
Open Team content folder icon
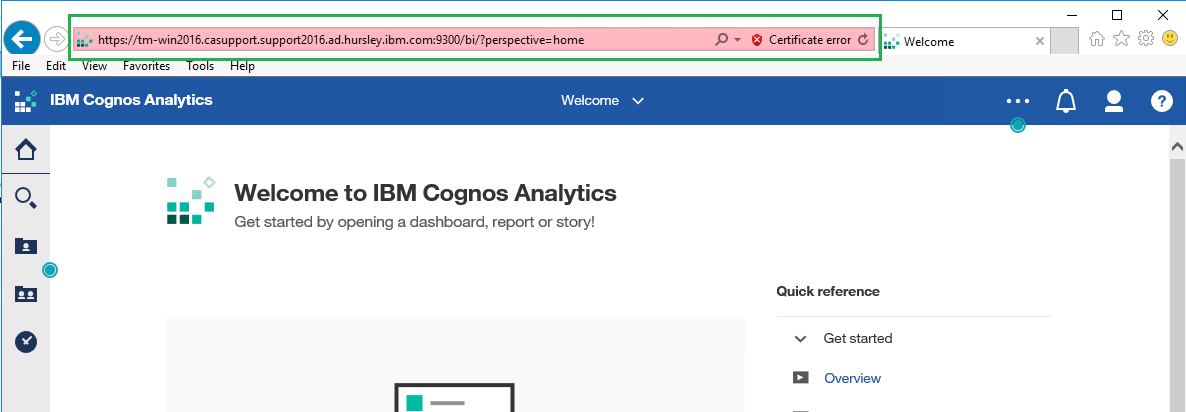click(26, 295)
